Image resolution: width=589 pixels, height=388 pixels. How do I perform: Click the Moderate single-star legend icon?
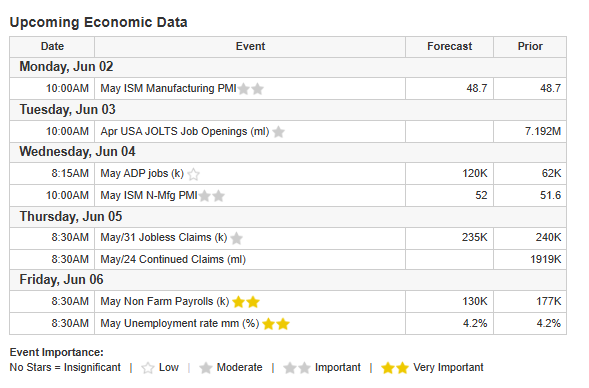(205, 368)
